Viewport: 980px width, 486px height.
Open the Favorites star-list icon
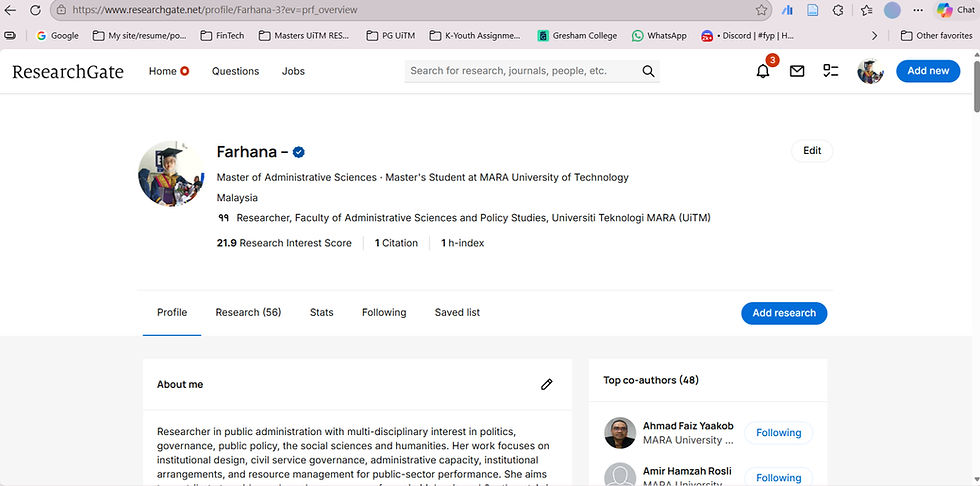pos(866,10)
